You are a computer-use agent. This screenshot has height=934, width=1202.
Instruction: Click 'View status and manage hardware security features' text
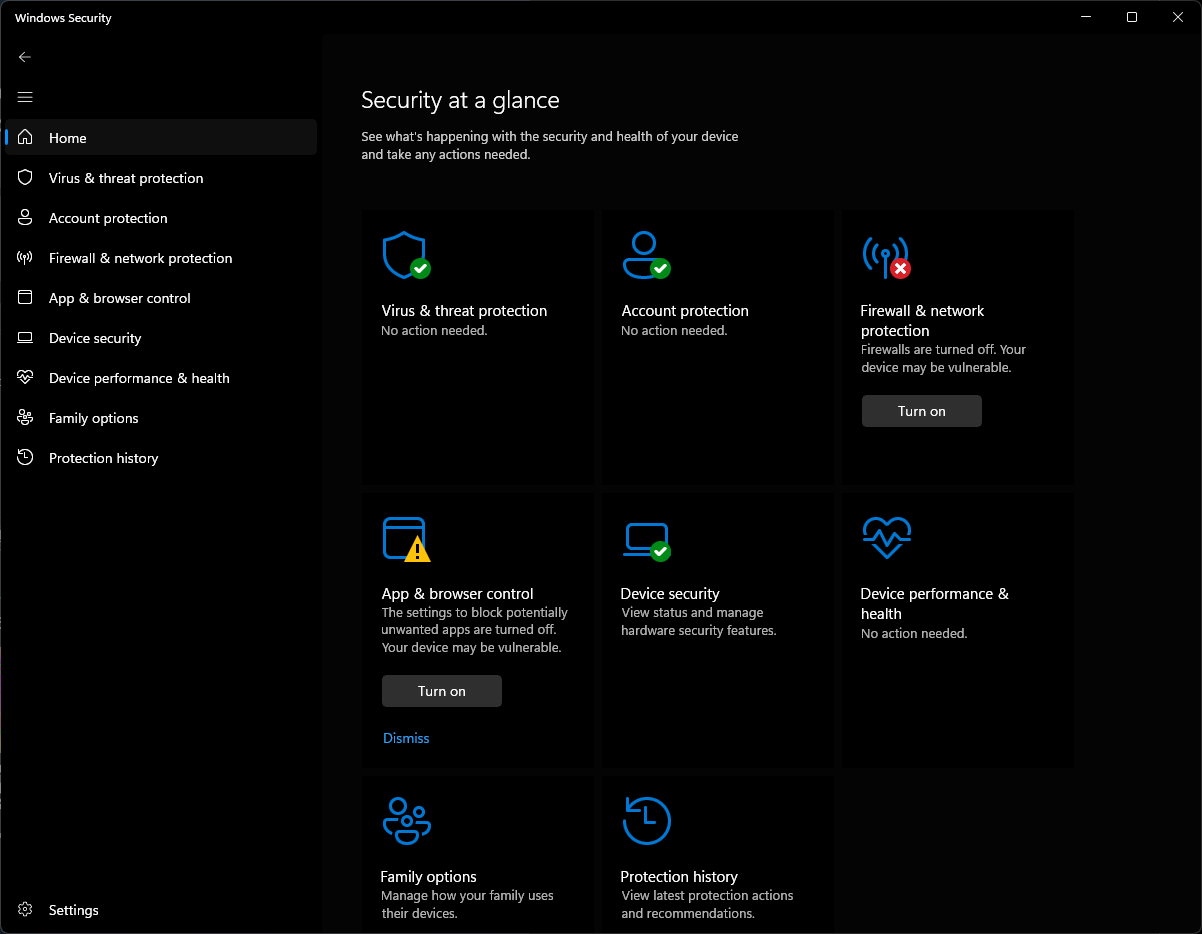pyautogui.click(x=698, y=622)
